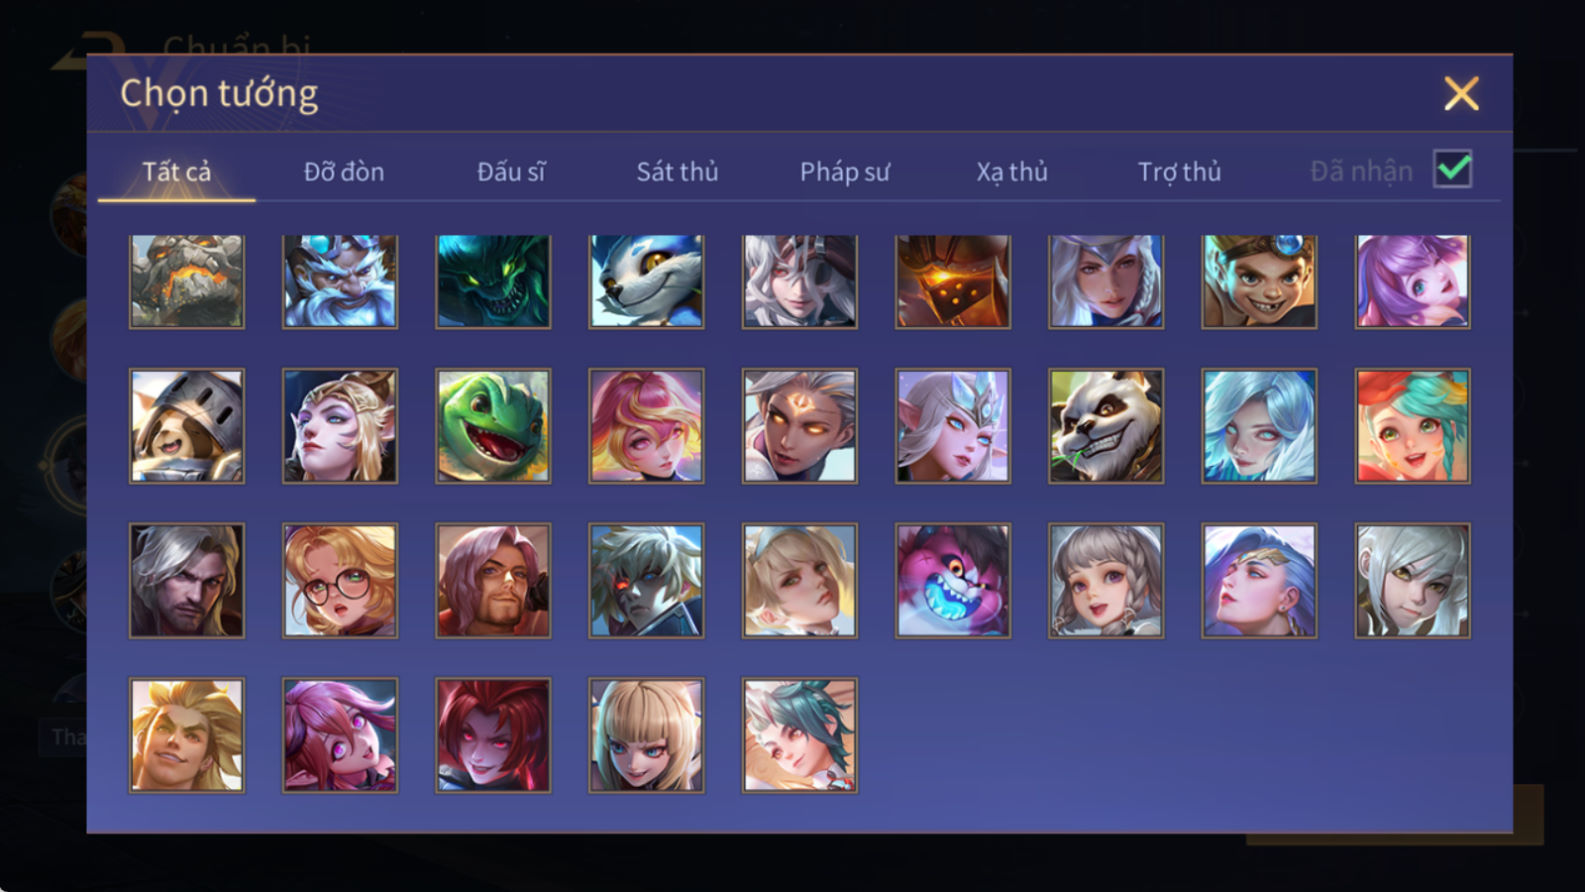Show the Xạ thủ hero list
This screenshot has height=892, width=1585.
[x=1012, y=172]
